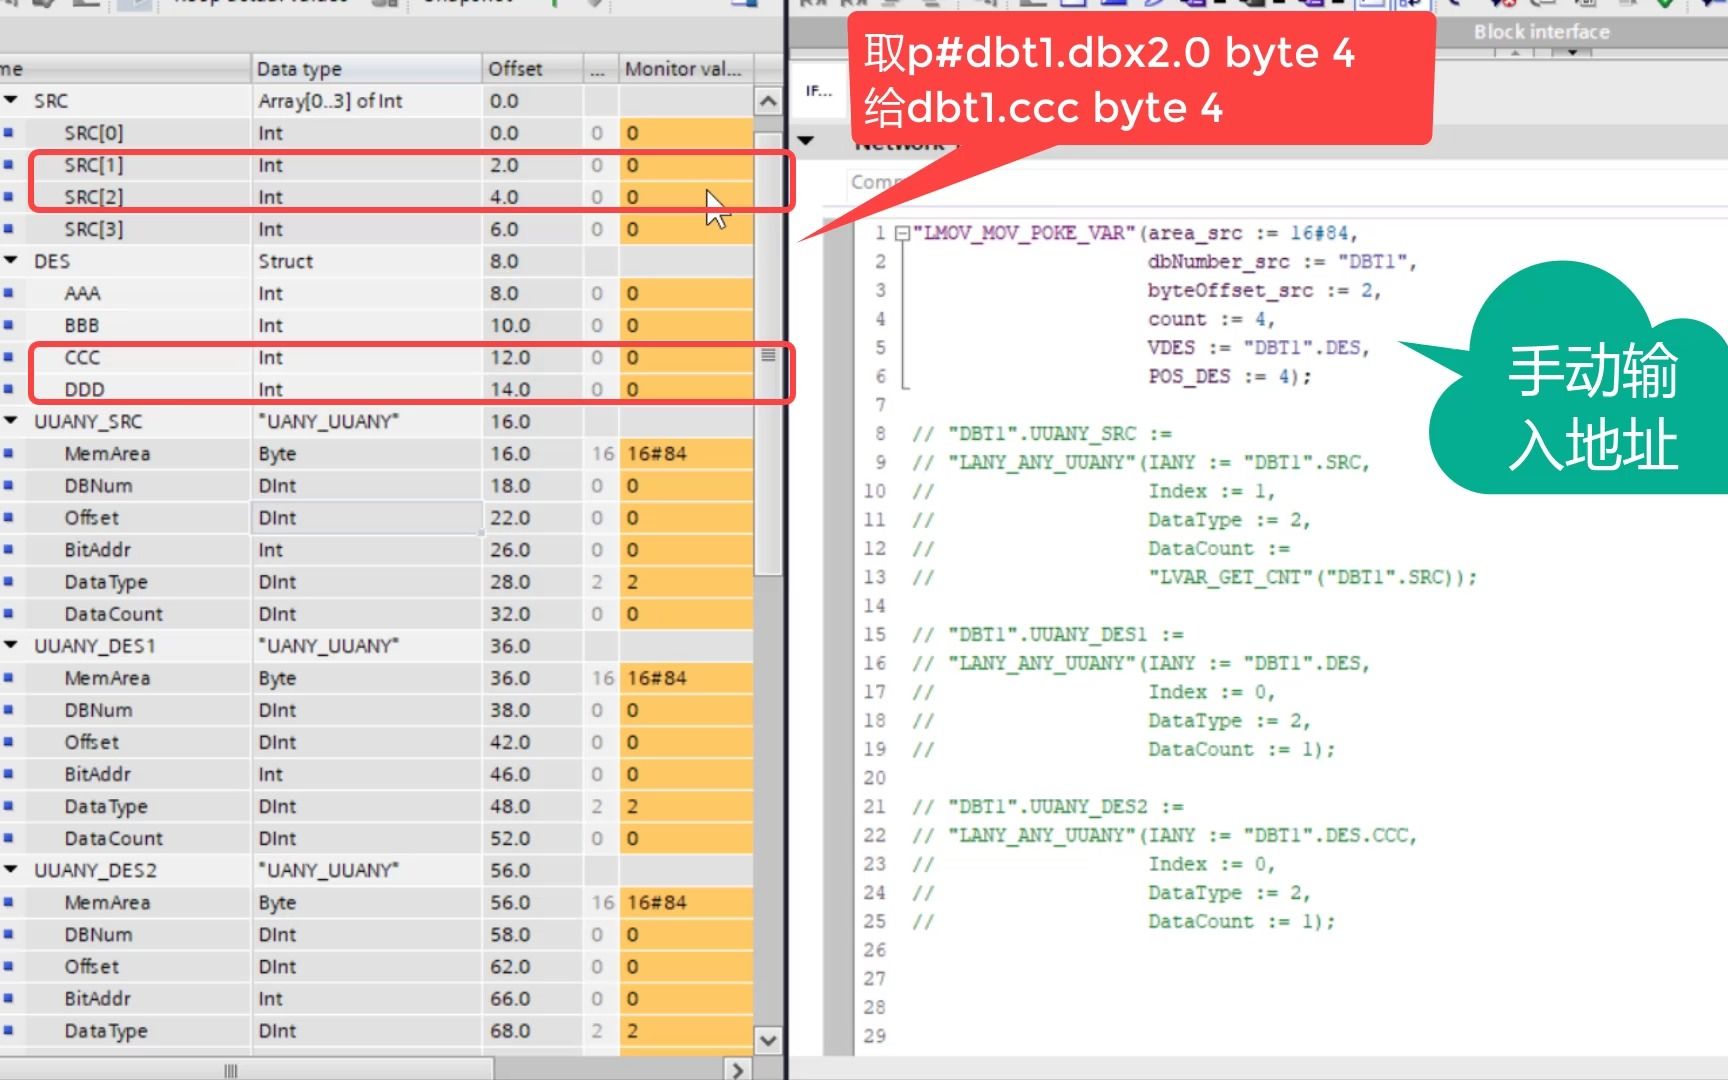Collapse the DES struct node

tap(11, 260)
